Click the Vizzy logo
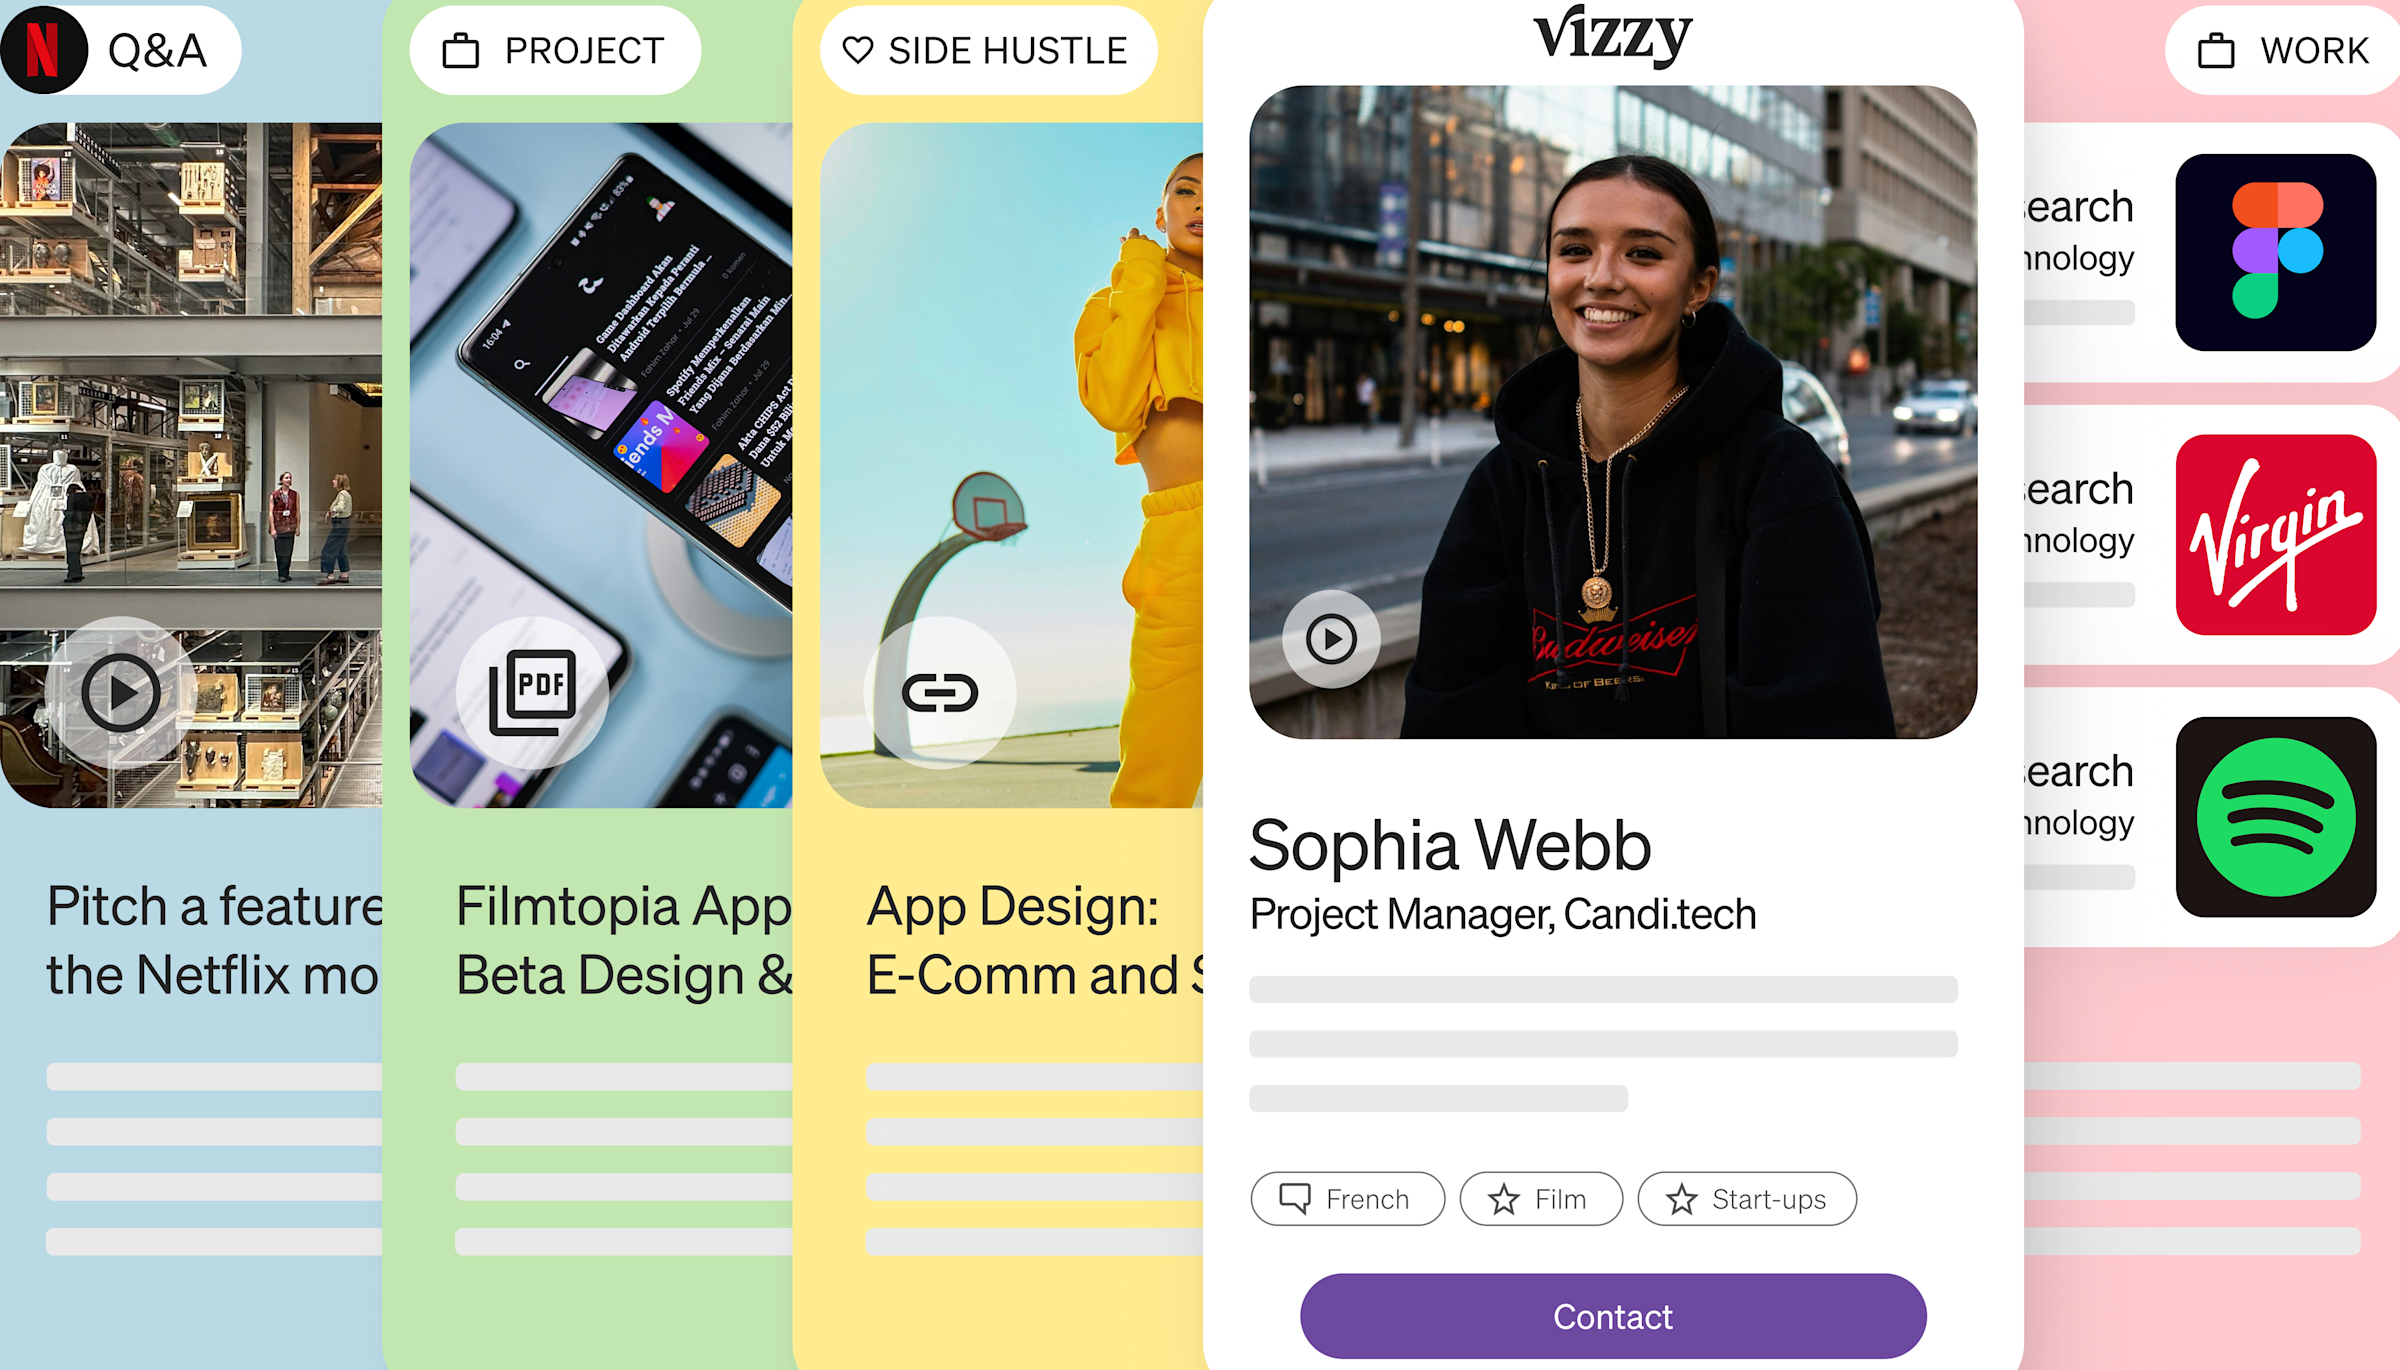This screenshot has width=2400, height=1370. pos(1612,36)
